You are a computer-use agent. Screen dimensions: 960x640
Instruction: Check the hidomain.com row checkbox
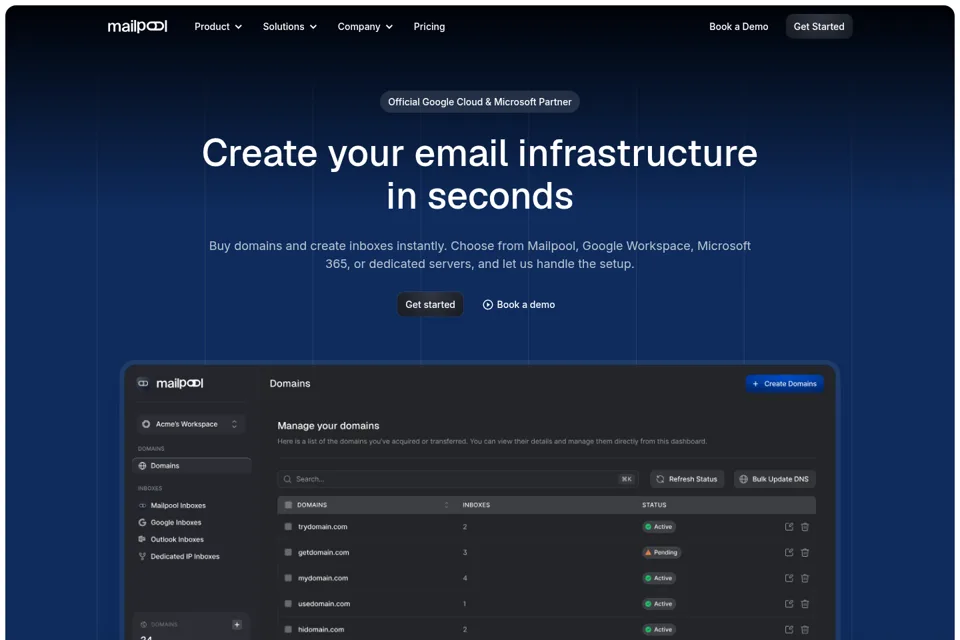(288, 630)
